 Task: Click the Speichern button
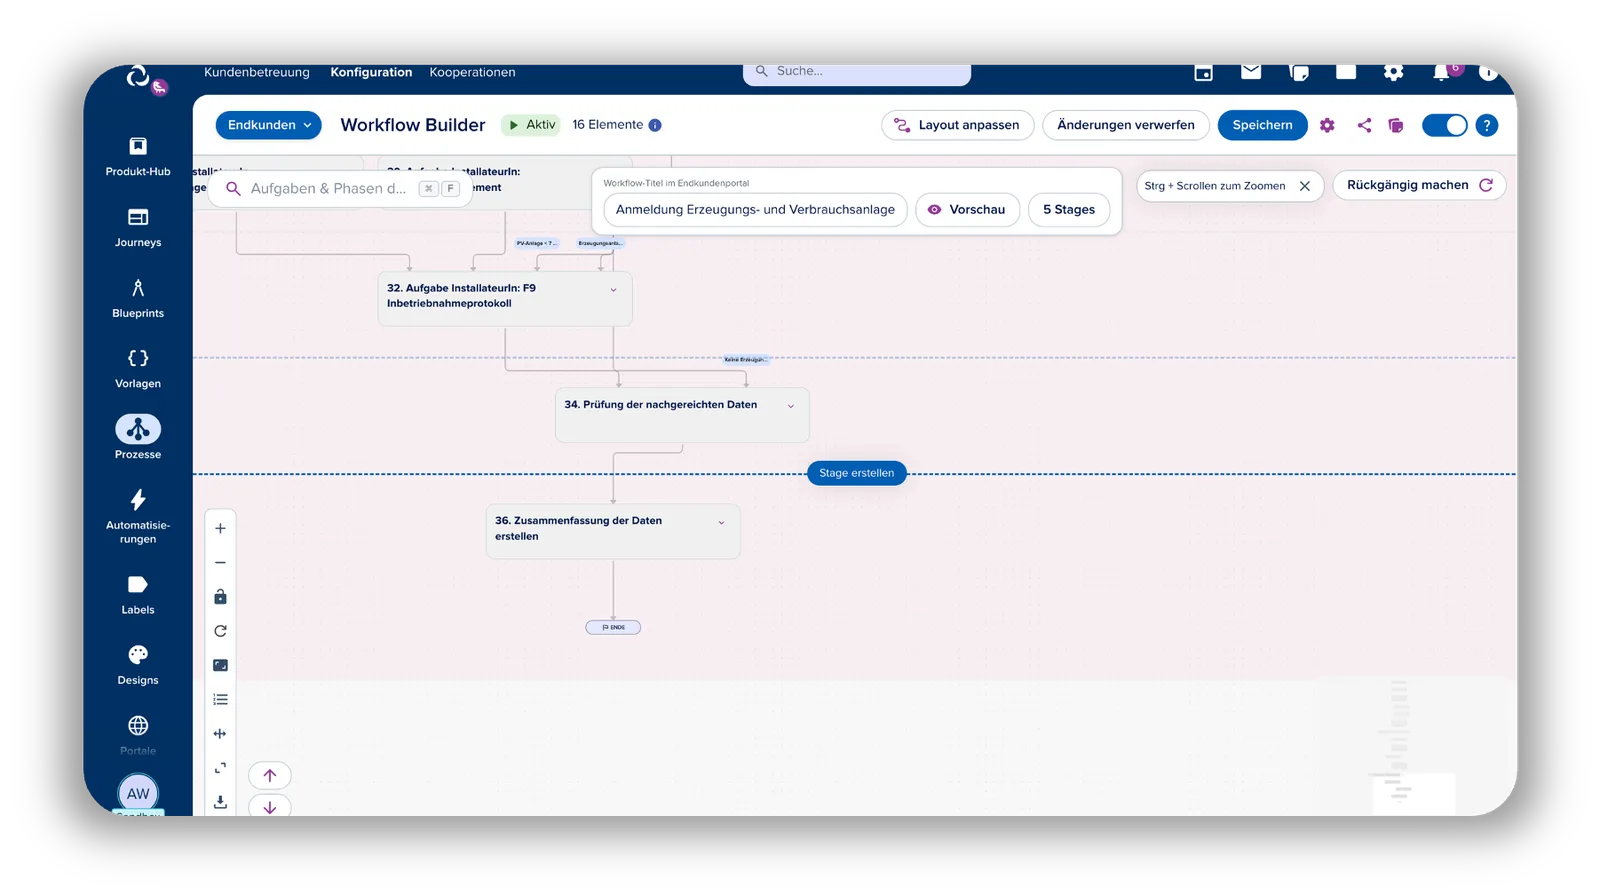tap(1262, 125)
